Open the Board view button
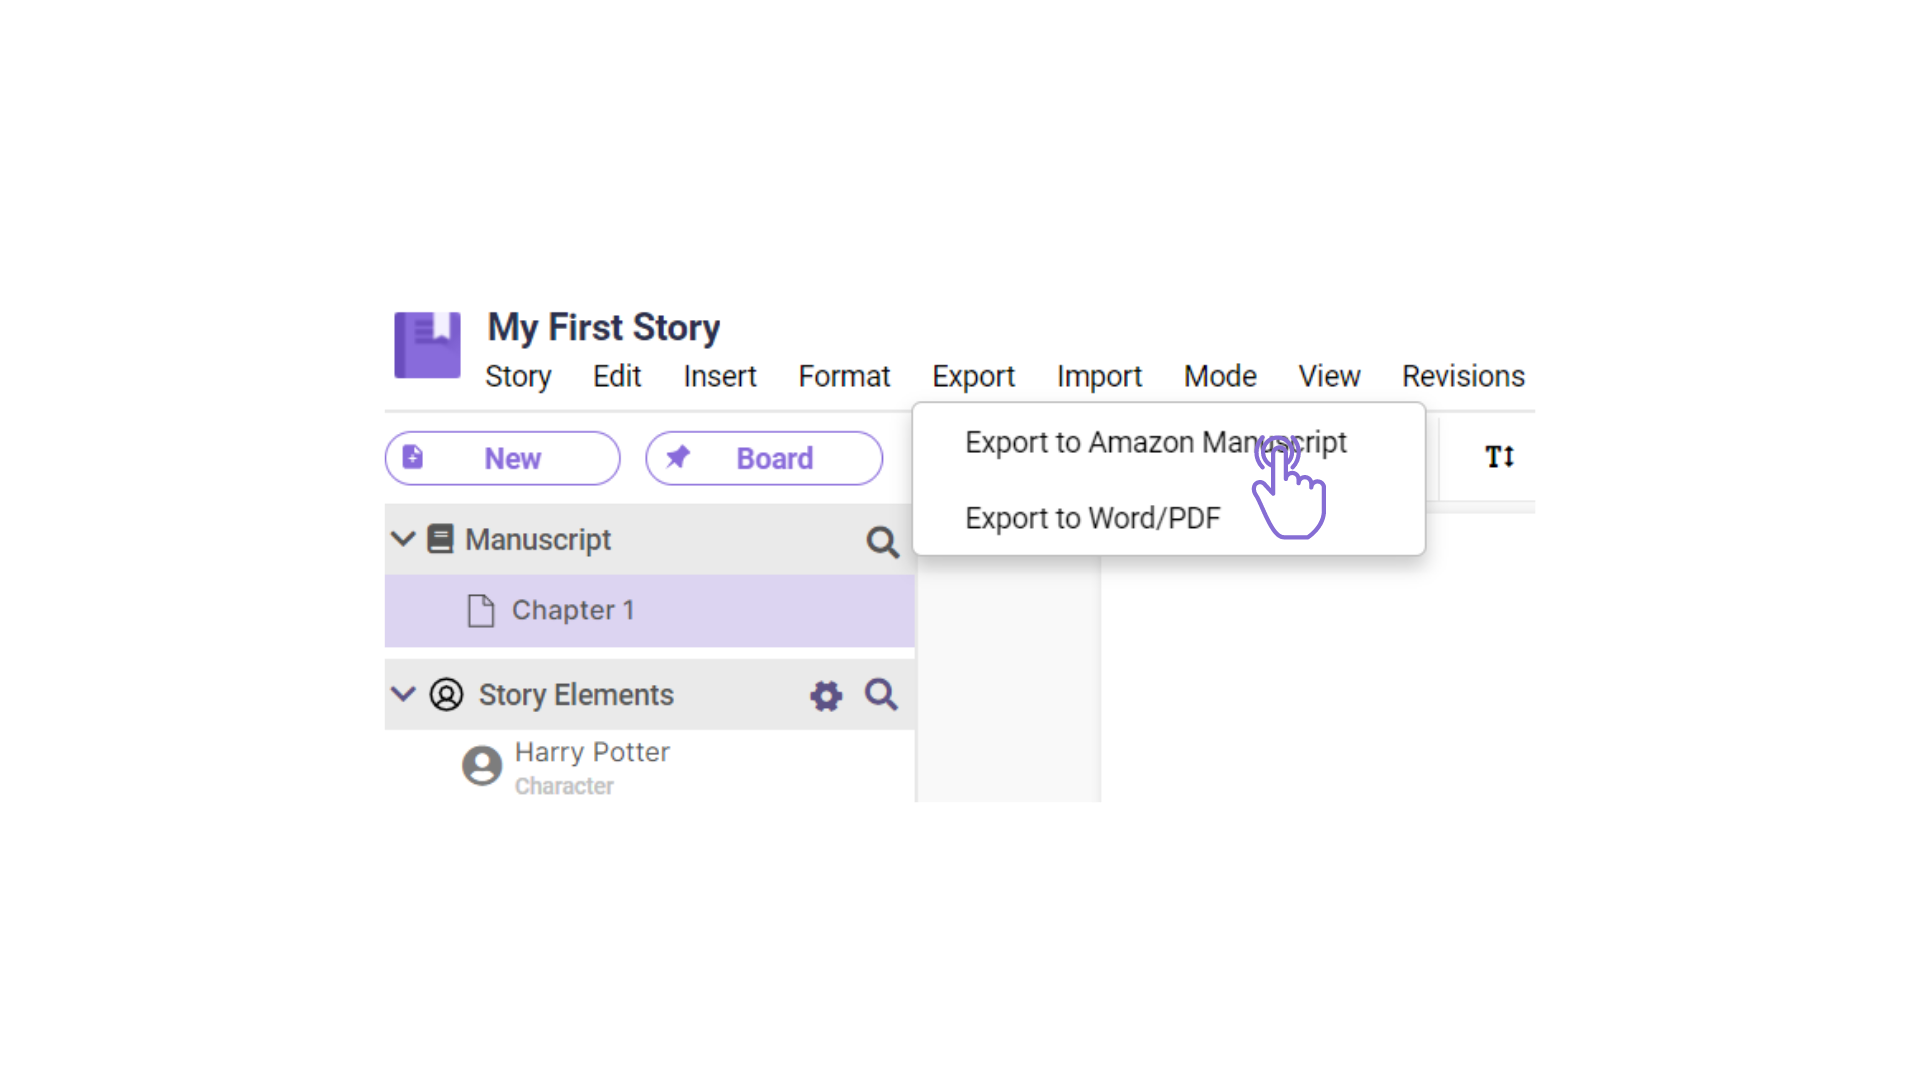Image resolution: width=1920 pixels, height=1080 pixels. 764,458
